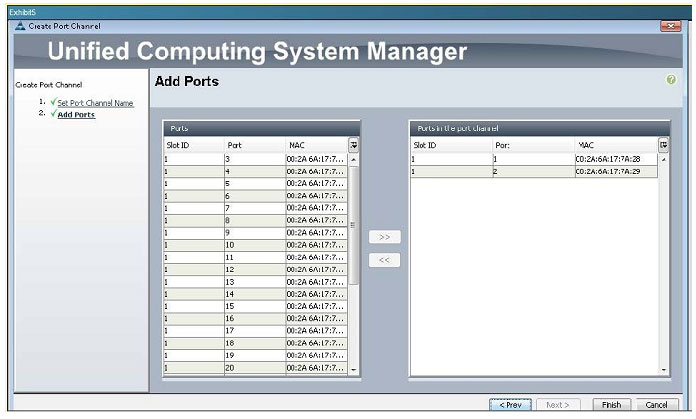Screen dimensions: 696x419
Task: Select port 19 row in Ports list
Action: (256, 356)
